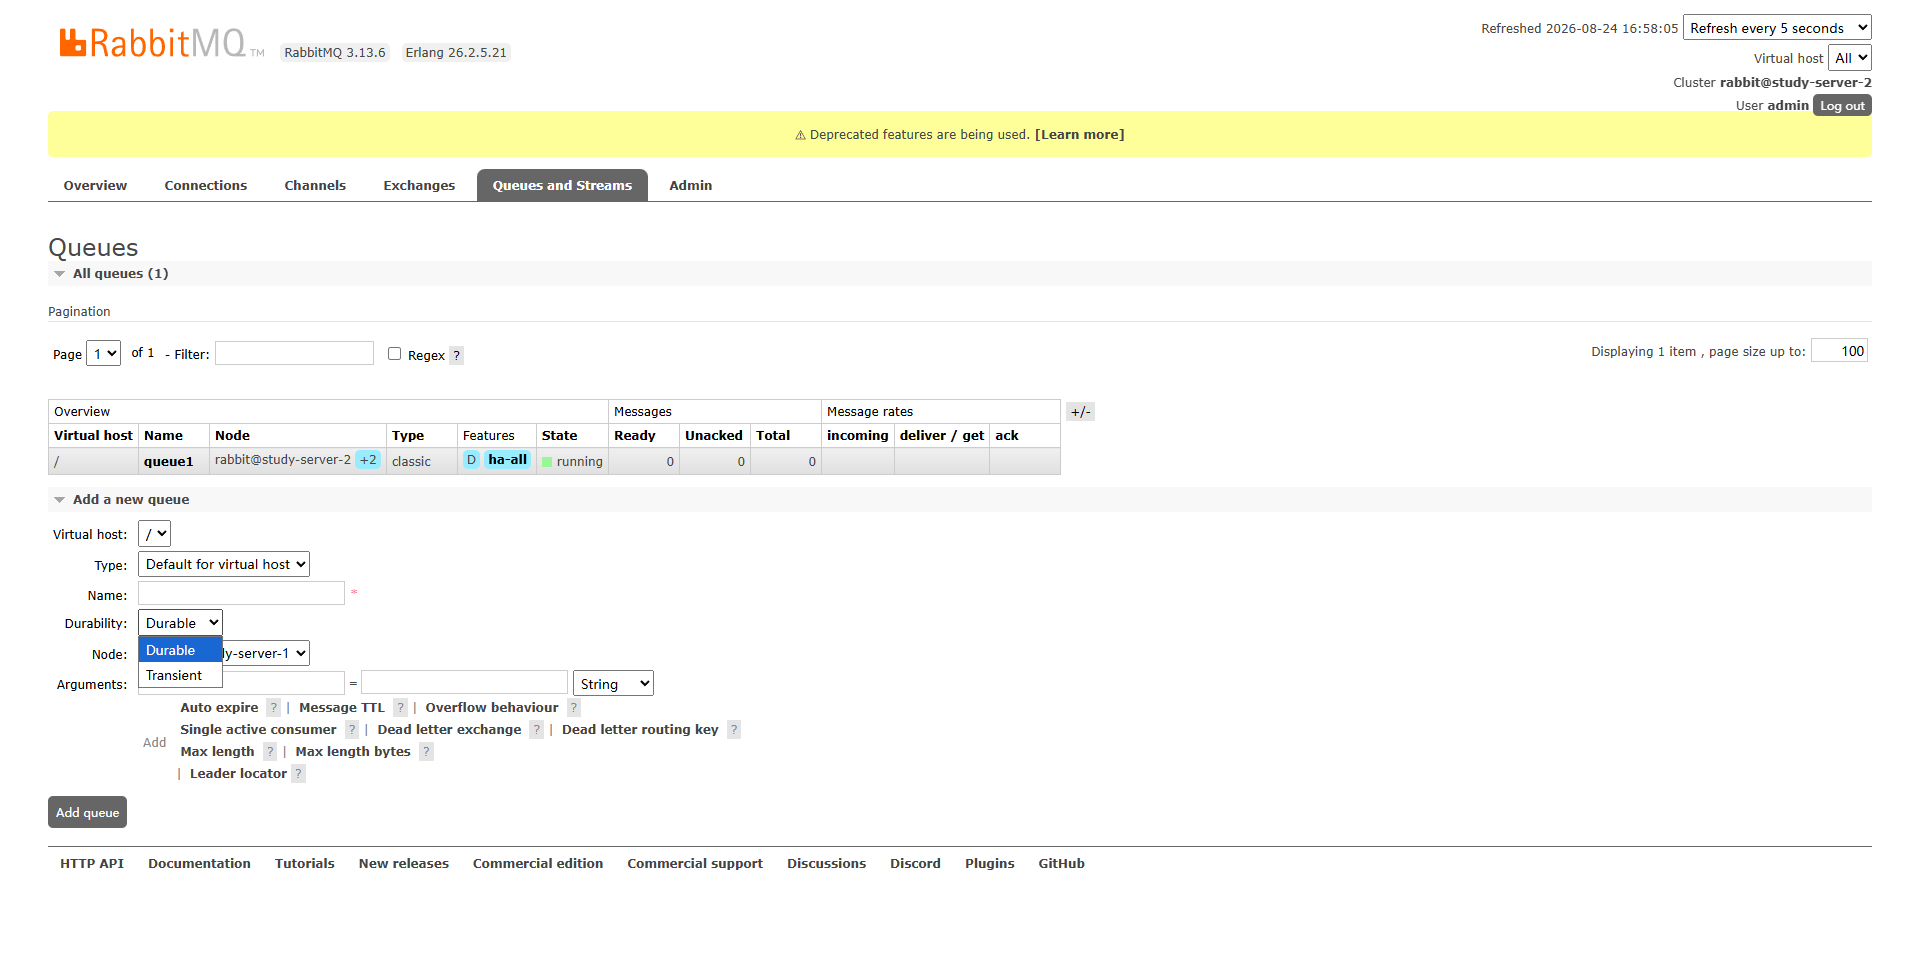This screenshot has width=1920, height=953.
Task: Open the argument type String dropdown
Action: pyautogui.click(x=614, y=684)
